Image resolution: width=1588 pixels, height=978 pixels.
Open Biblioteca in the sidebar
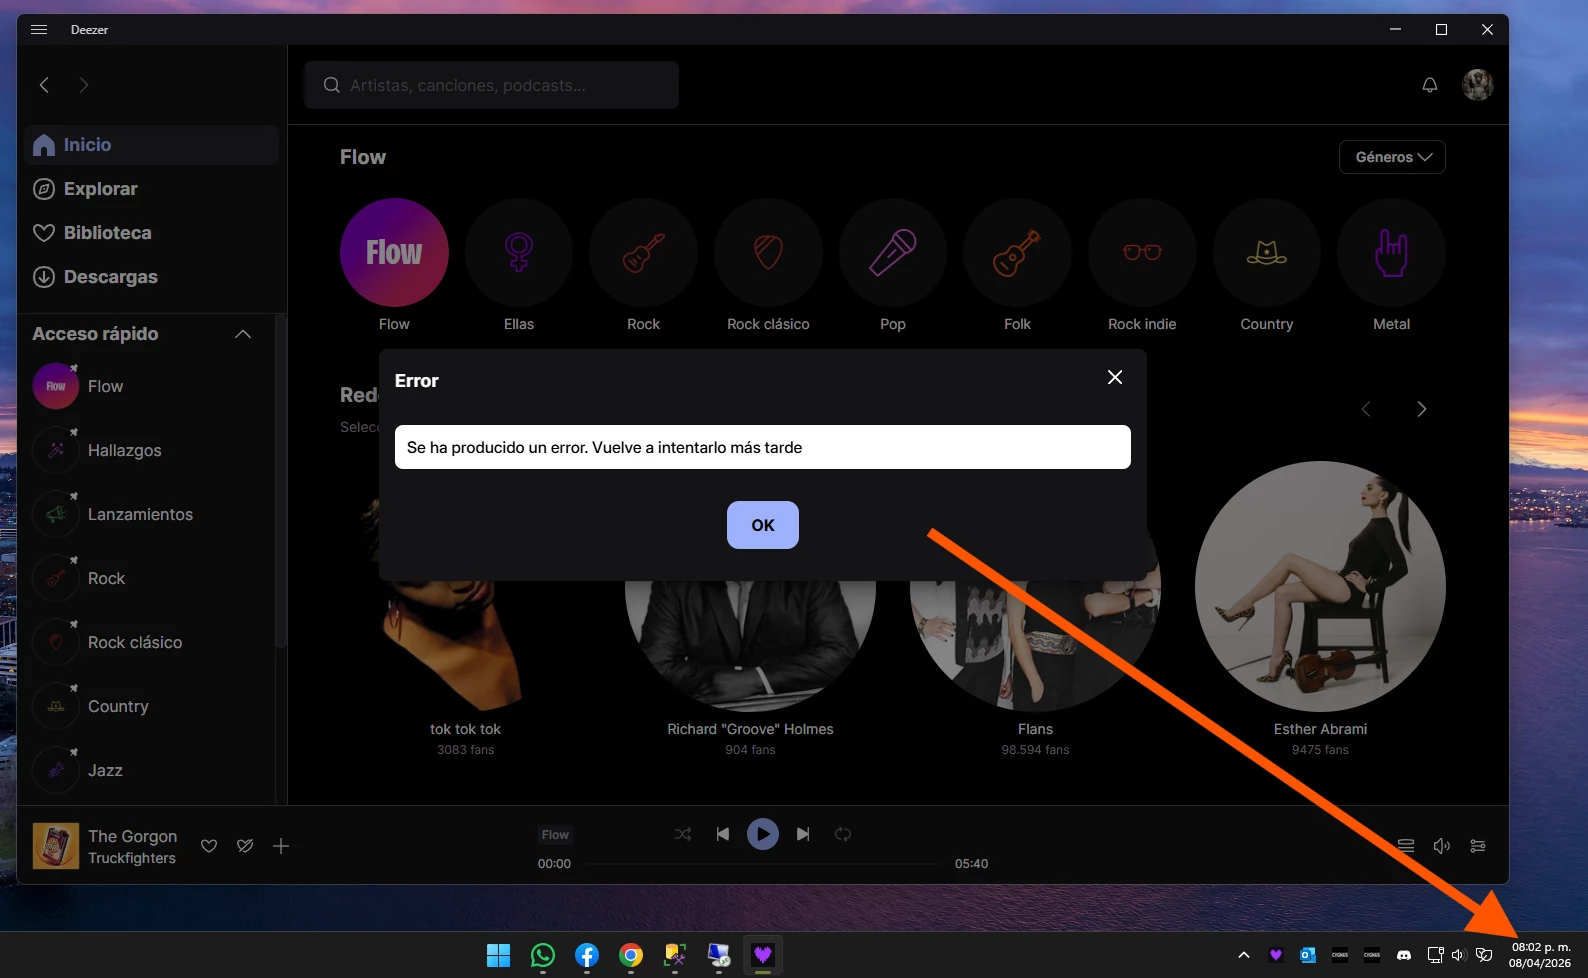click(x=152, y=233)
